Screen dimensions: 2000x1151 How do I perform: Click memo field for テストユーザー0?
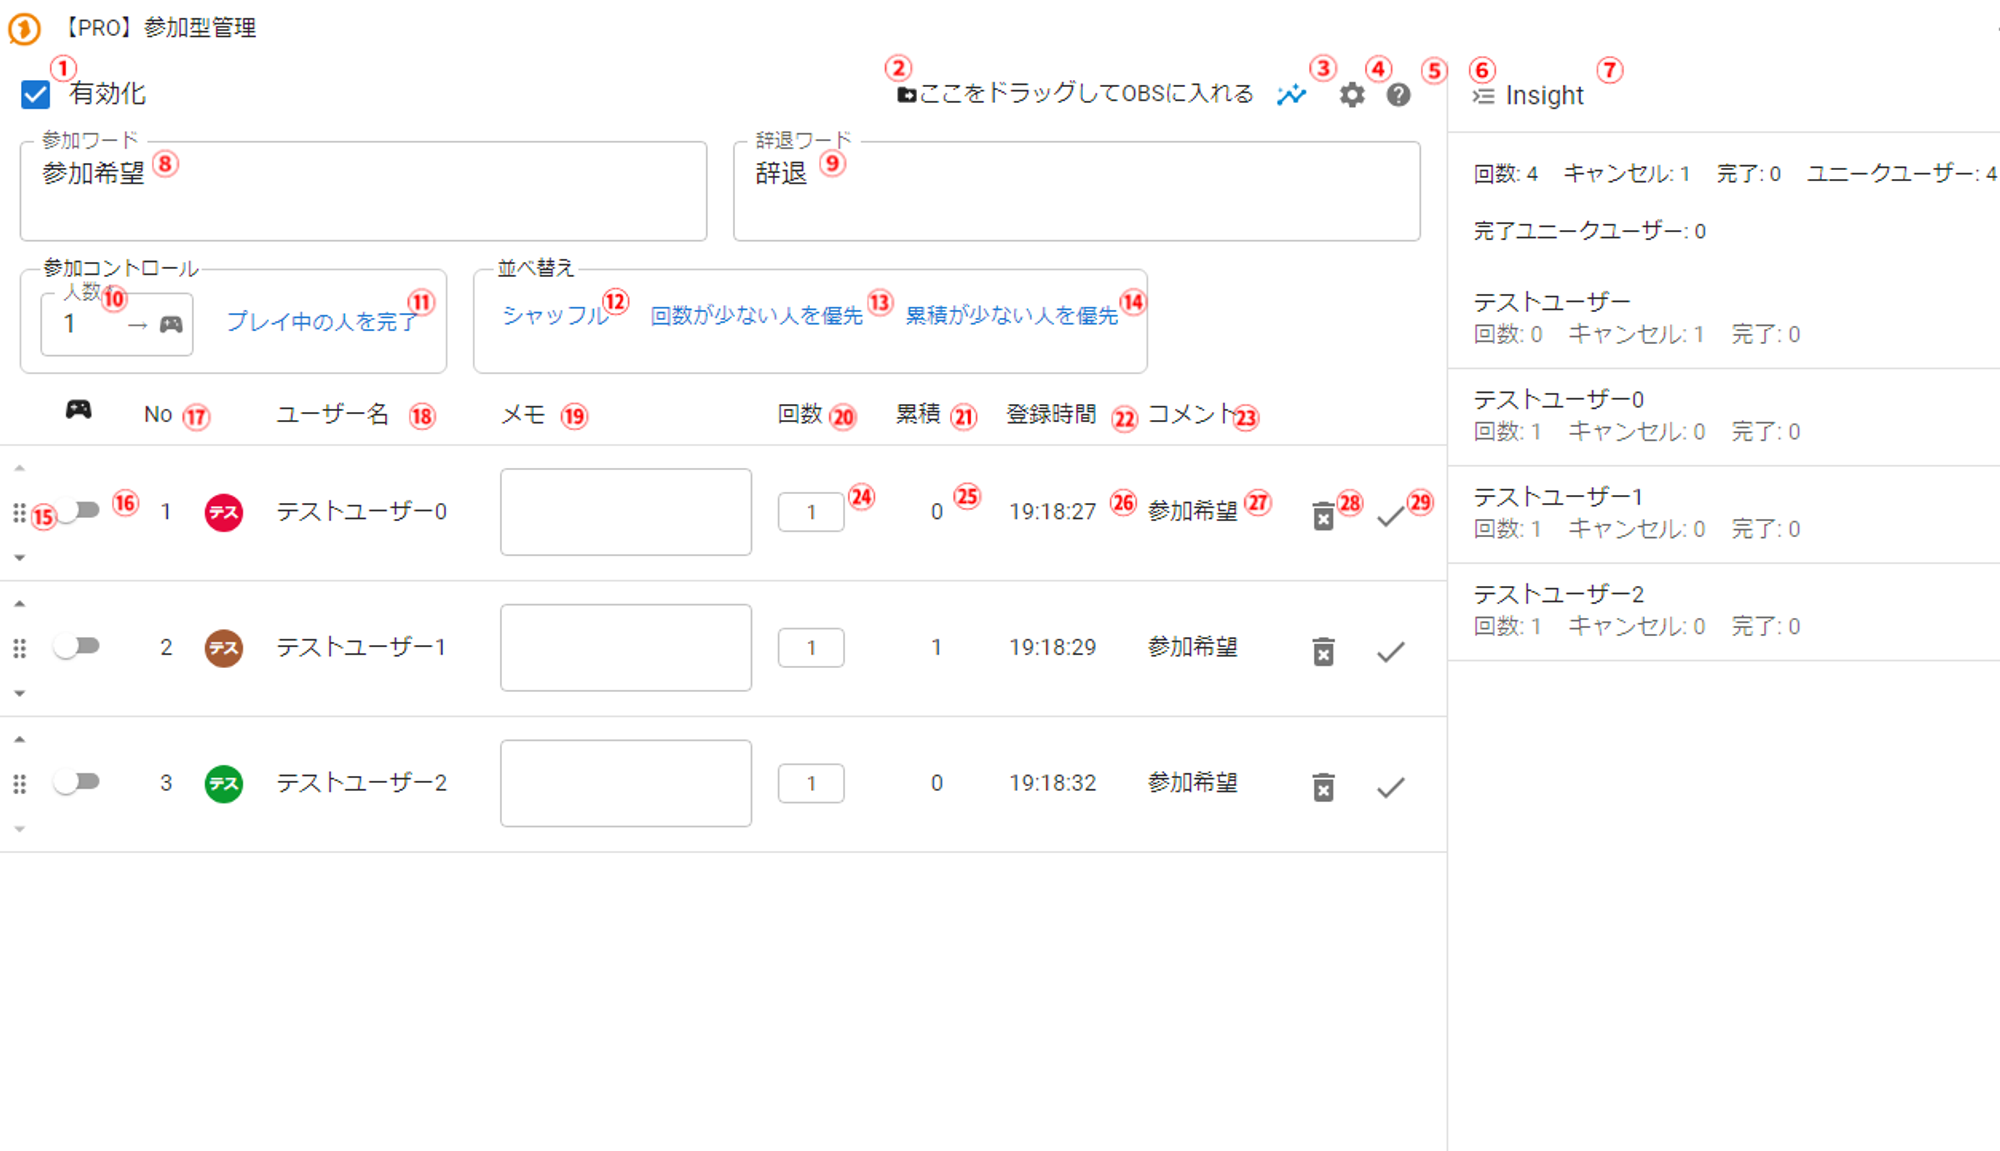pos(625,512)
